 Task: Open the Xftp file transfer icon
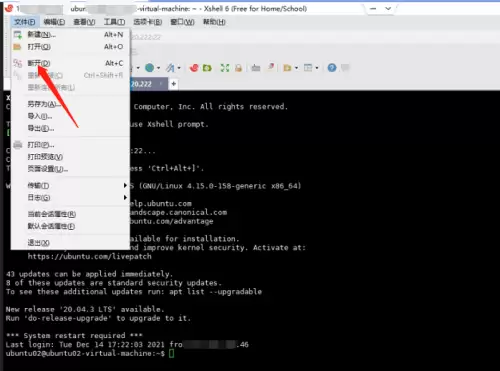pyautogui.click(x=207, y=68)
